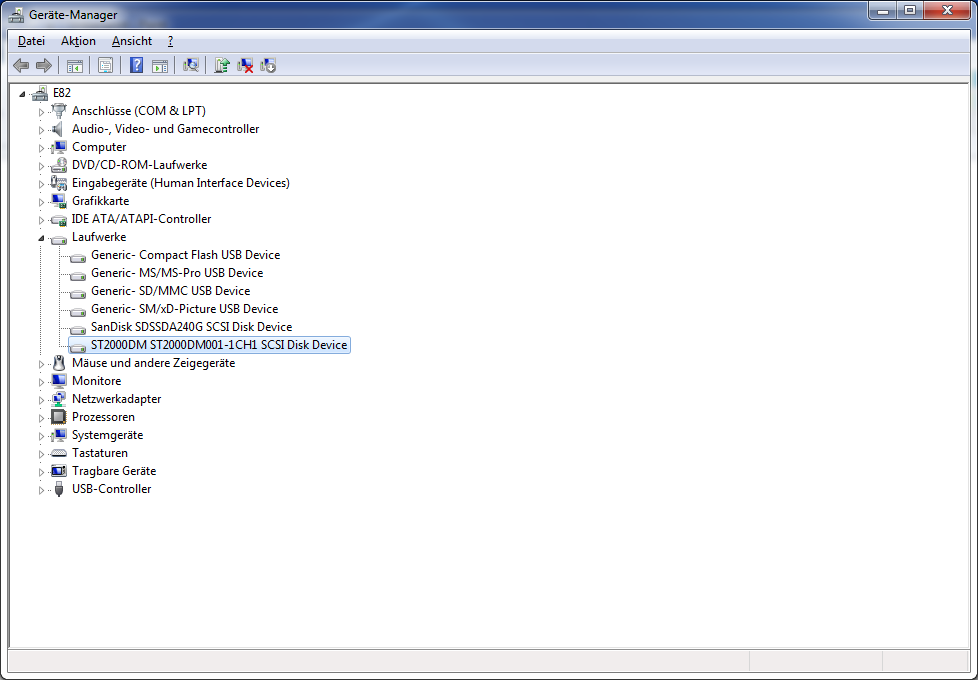Open the Properties toolbar icon

coord(105,66)
